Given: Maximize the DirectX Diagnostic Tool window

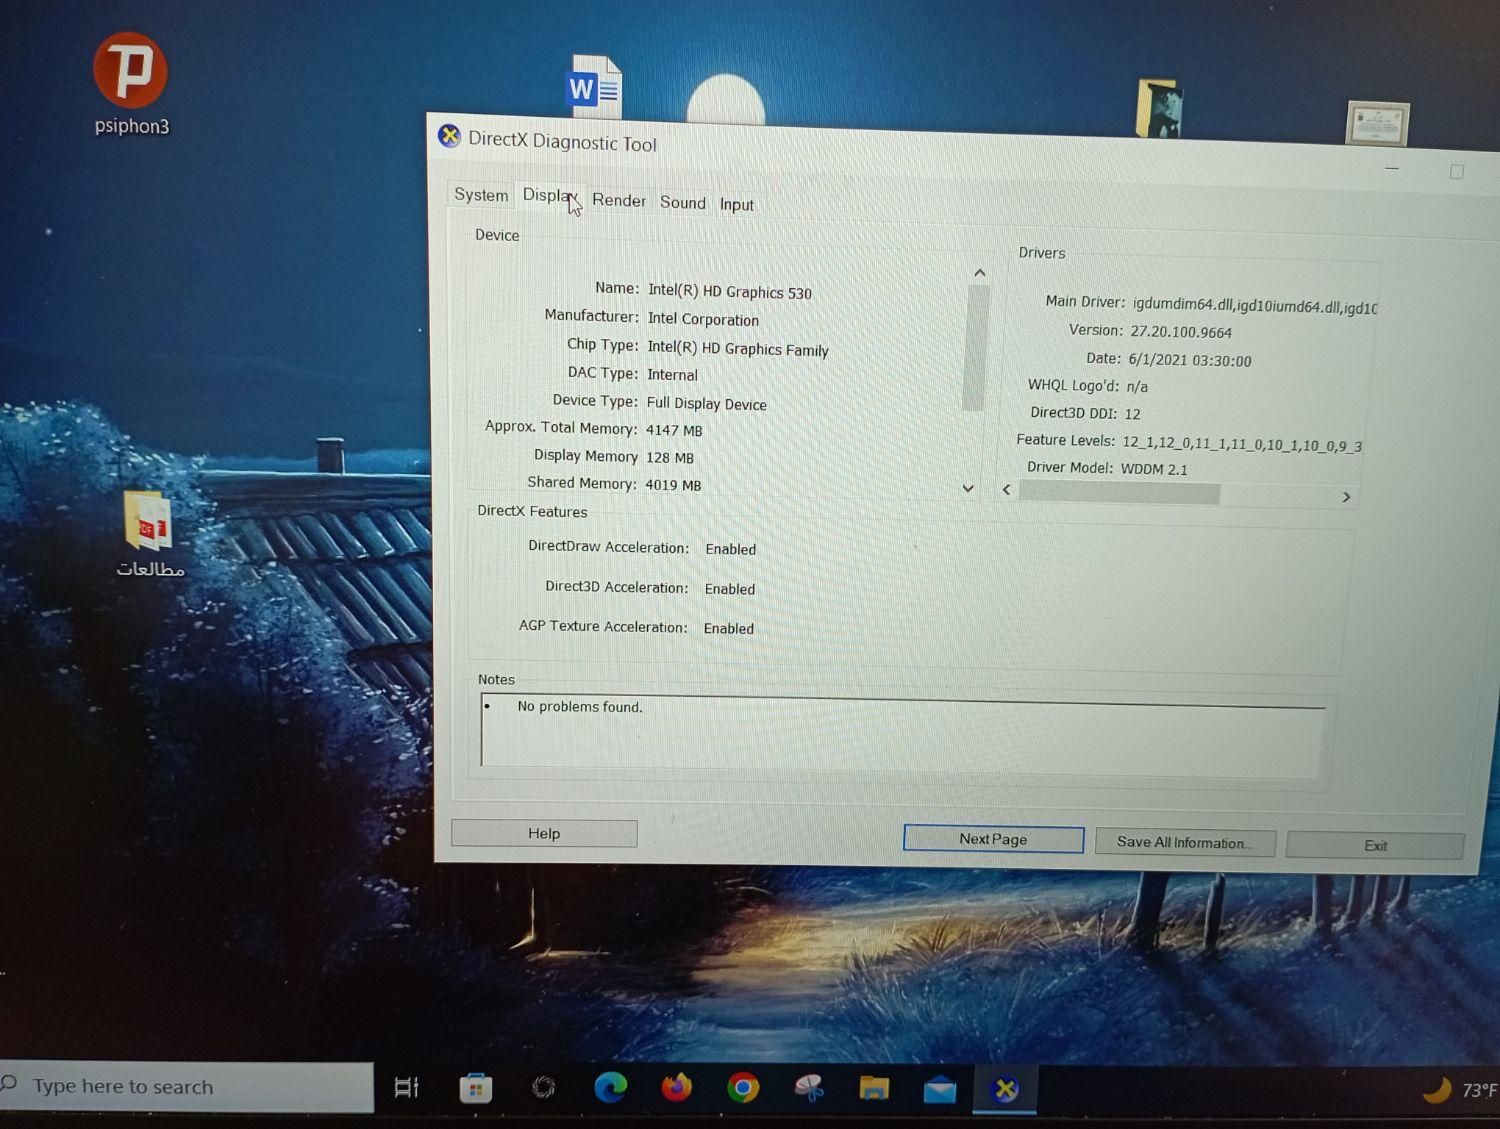Looking at the screenshot, I should [x=1457, y=171].
